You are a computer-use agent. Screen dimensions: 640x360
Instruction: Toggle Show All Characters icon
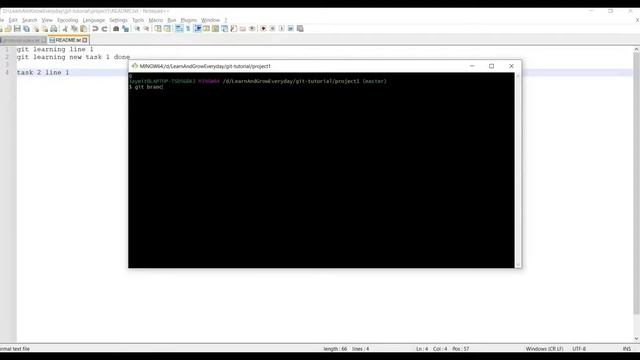click(x=188, y=29)
